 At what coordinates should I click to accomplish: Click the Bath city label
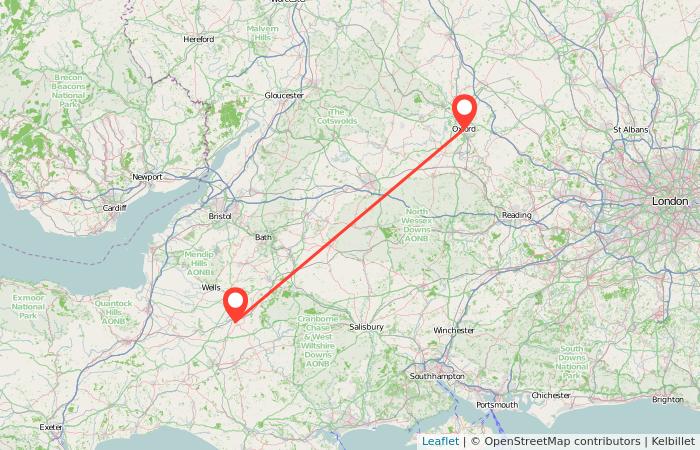(x=263, y=238)
